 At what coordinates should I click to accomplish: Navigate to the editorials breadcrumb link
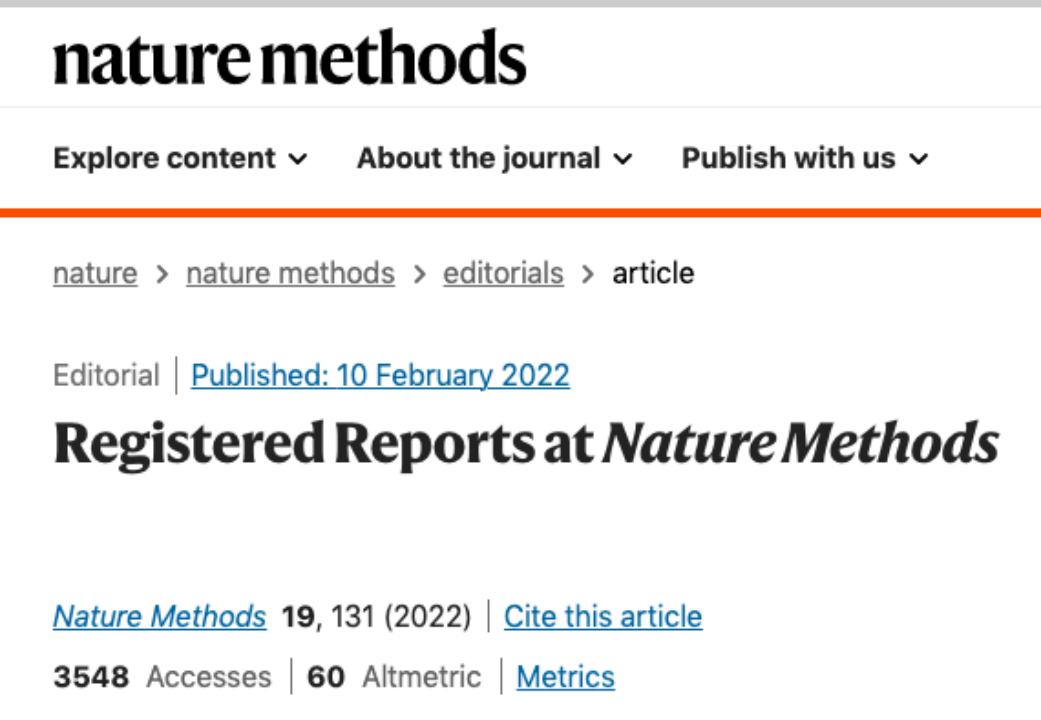(503, 273)
